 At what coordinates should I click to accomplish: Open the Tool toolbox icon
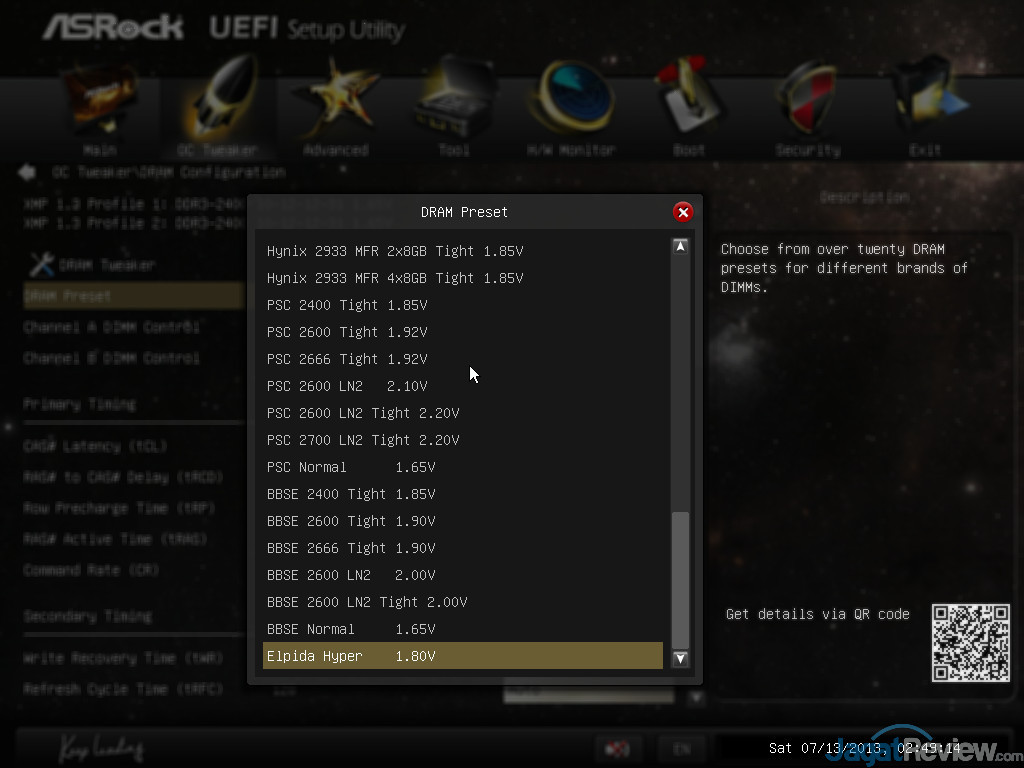coord(455,99)
